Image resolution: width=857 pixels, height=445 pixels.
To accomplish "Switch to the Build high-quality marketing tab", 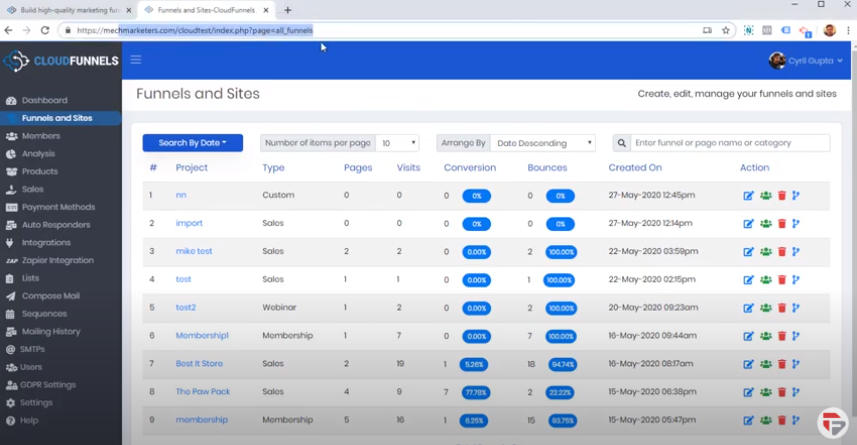I will (x=68, y=10).
